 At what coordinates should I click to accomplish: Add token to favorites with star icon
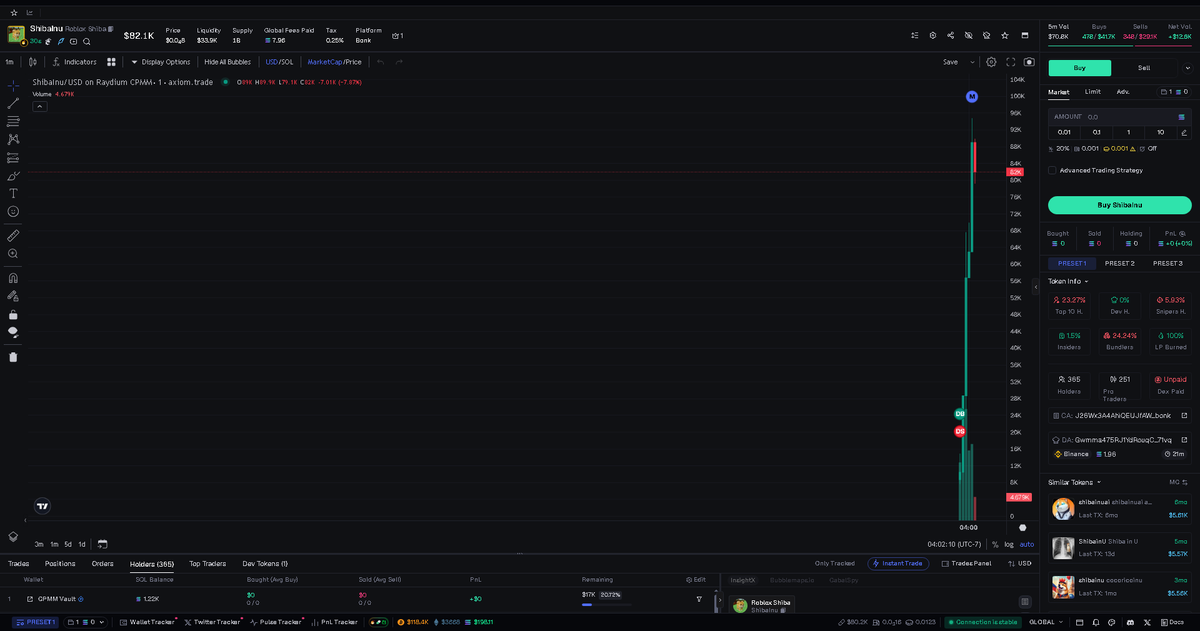pyautogui.click(x=1004, y=35)
